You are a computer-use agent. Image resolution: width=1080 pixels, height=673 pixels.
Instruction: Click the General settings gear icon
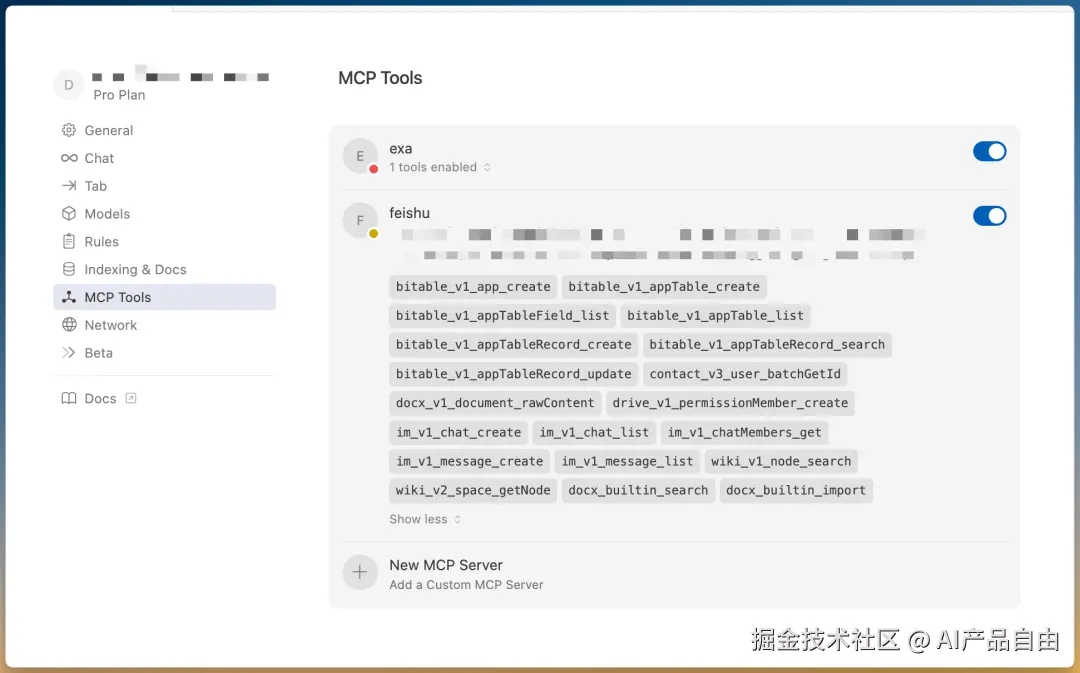[68, 130]
